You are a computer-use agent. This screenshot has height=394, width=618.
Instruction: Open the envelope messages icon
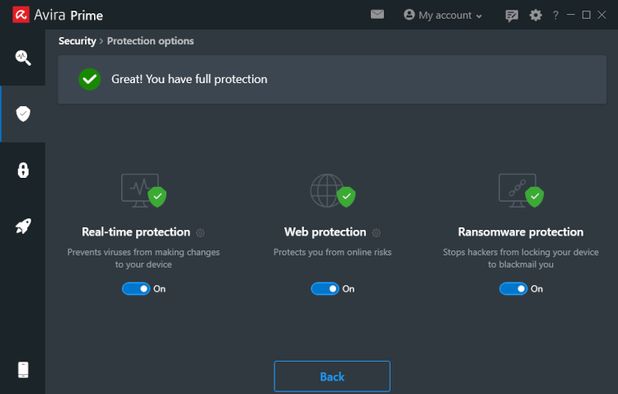click(x=377, y=15)
